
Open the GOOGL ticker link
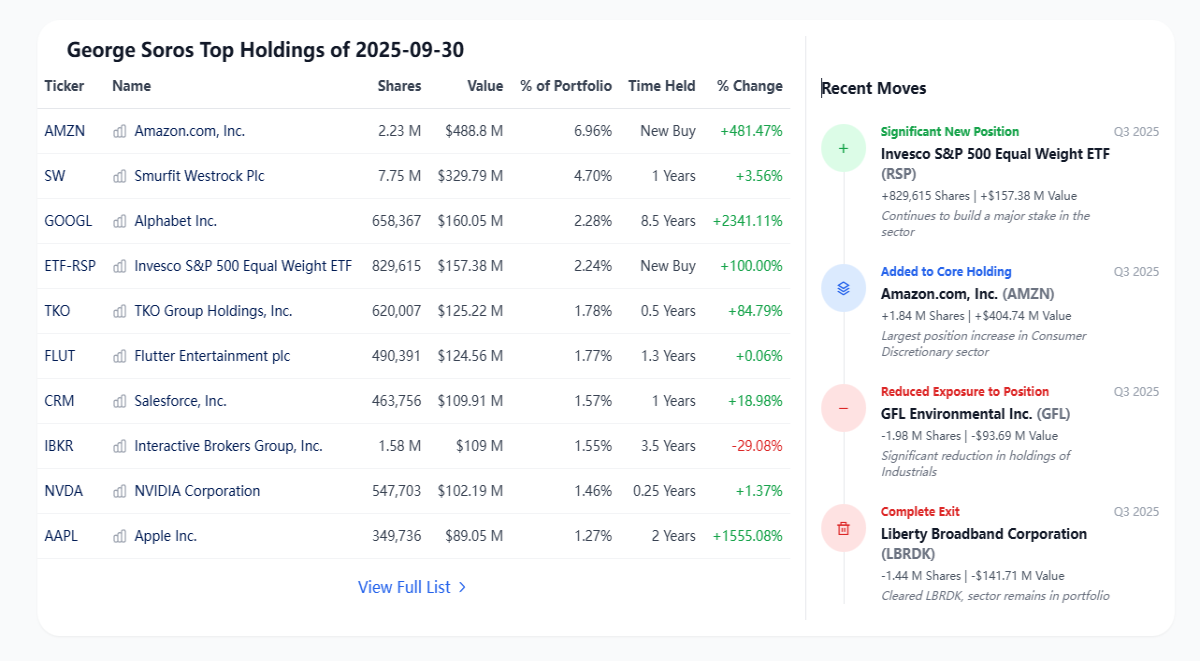click(x=68, y=221)
